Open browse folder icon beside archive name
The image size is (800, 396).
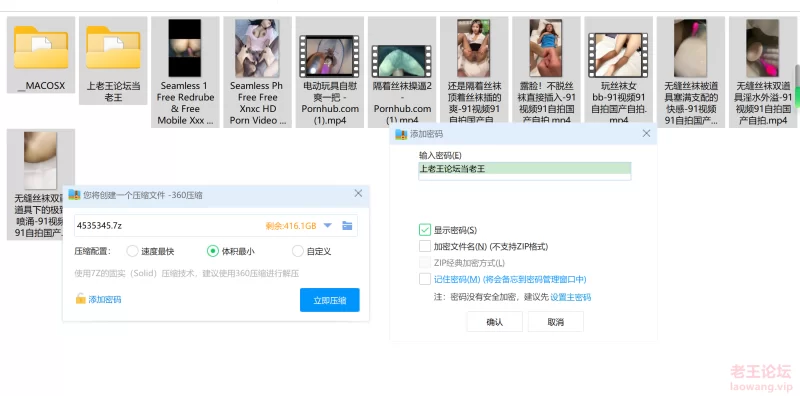point(347,226)
